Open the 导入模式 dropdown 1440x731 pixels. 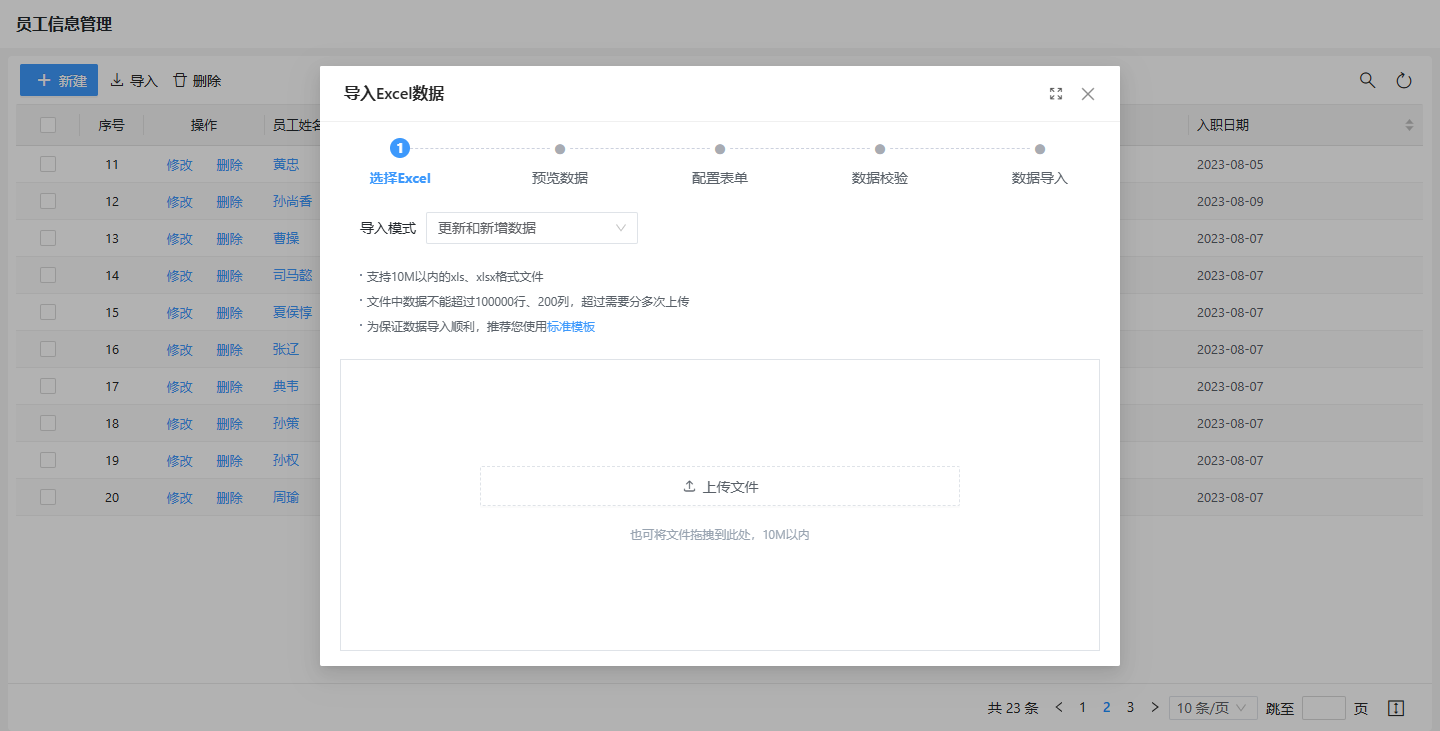click(x=532, y=228)
